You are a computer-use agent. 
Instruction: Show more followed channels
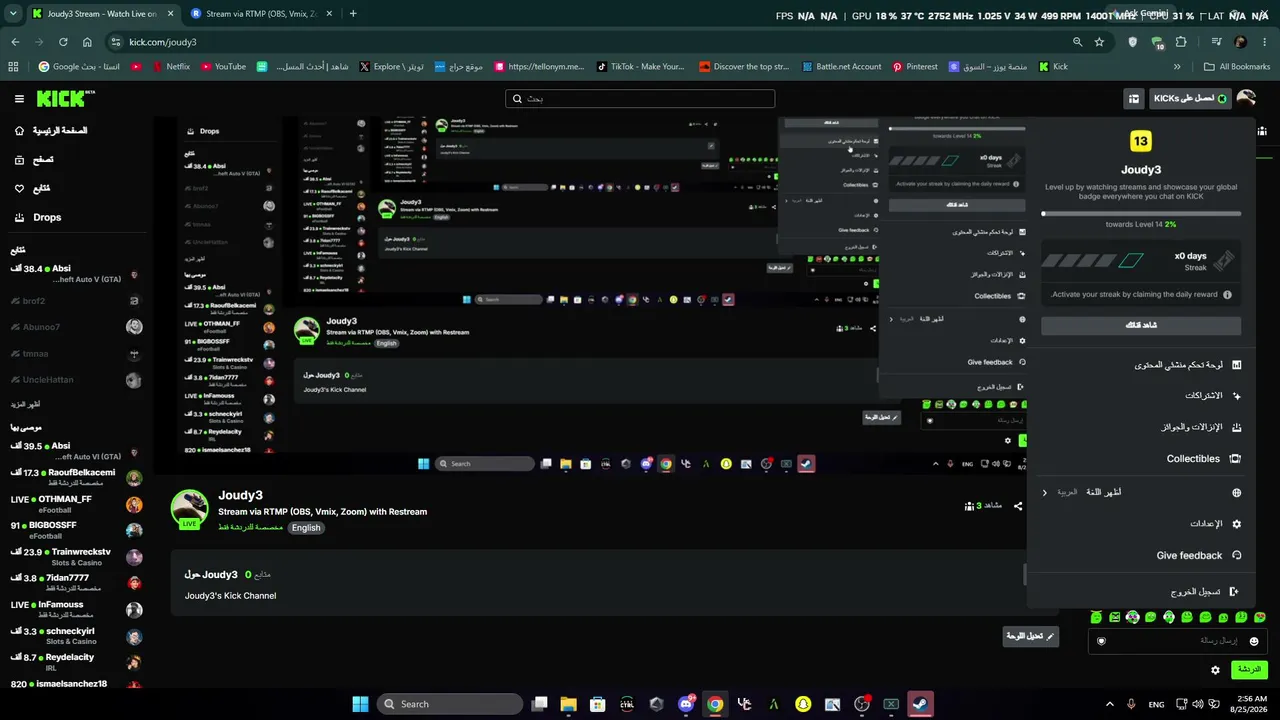click(x=26, y=404)
